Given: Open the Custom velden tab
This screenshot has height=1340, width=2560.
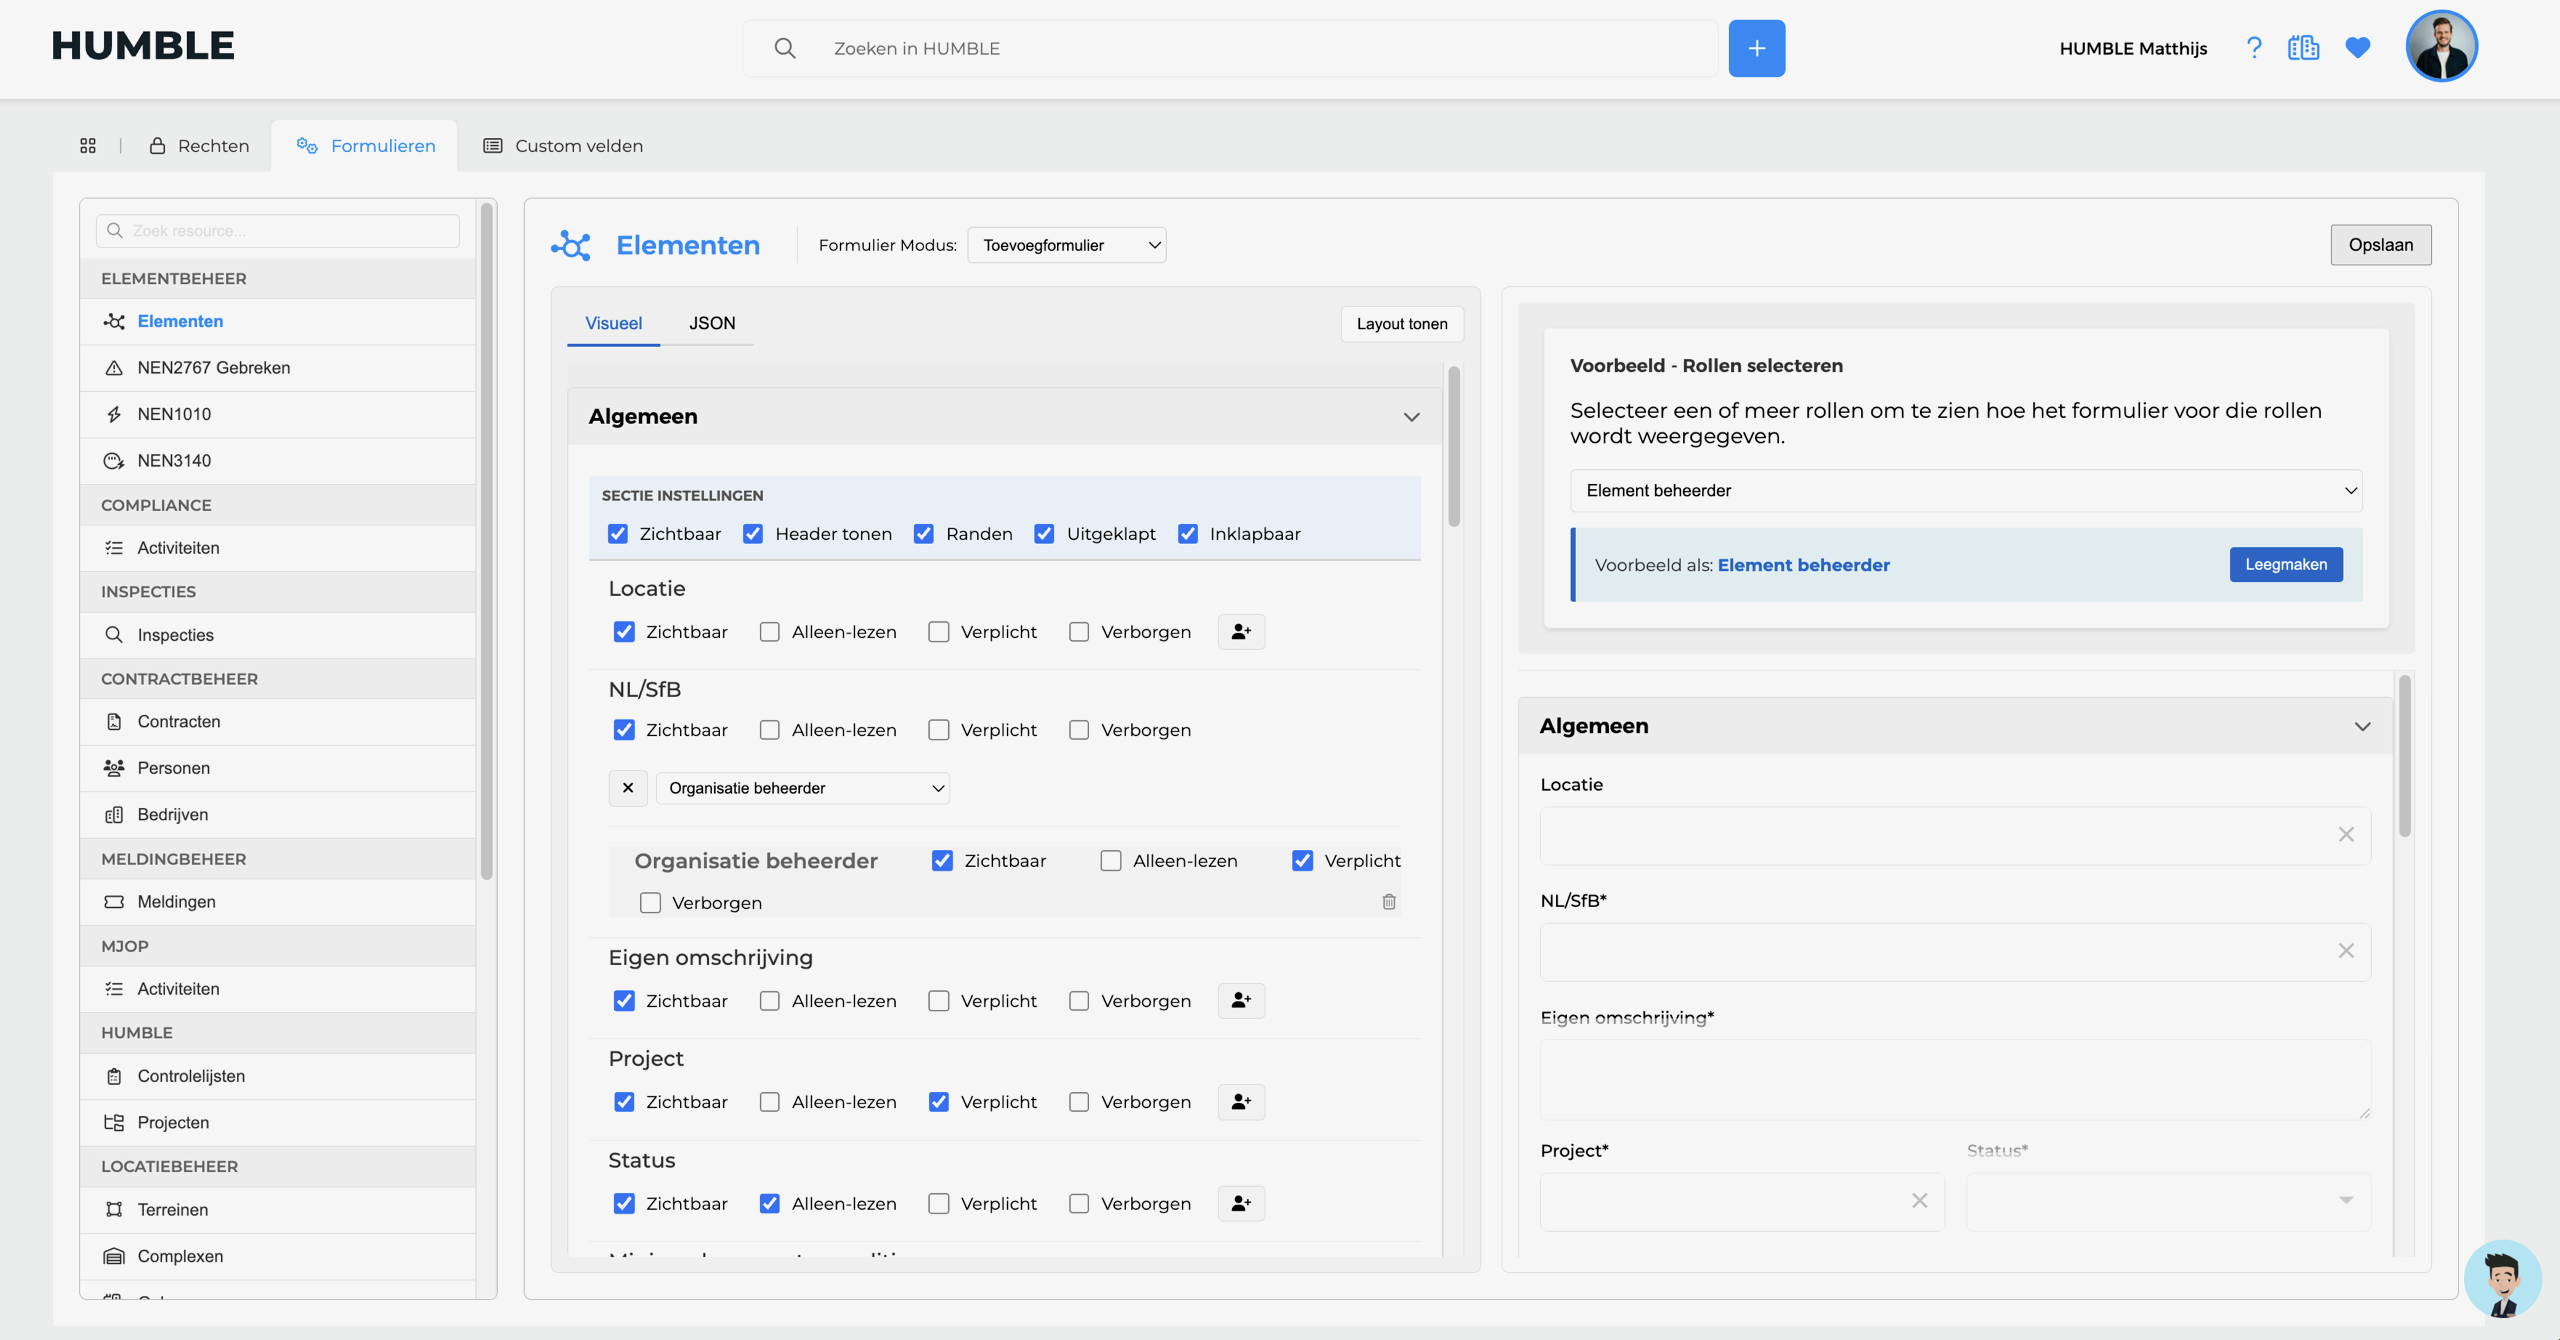Looking at the screenshot, I should point(563,146).
